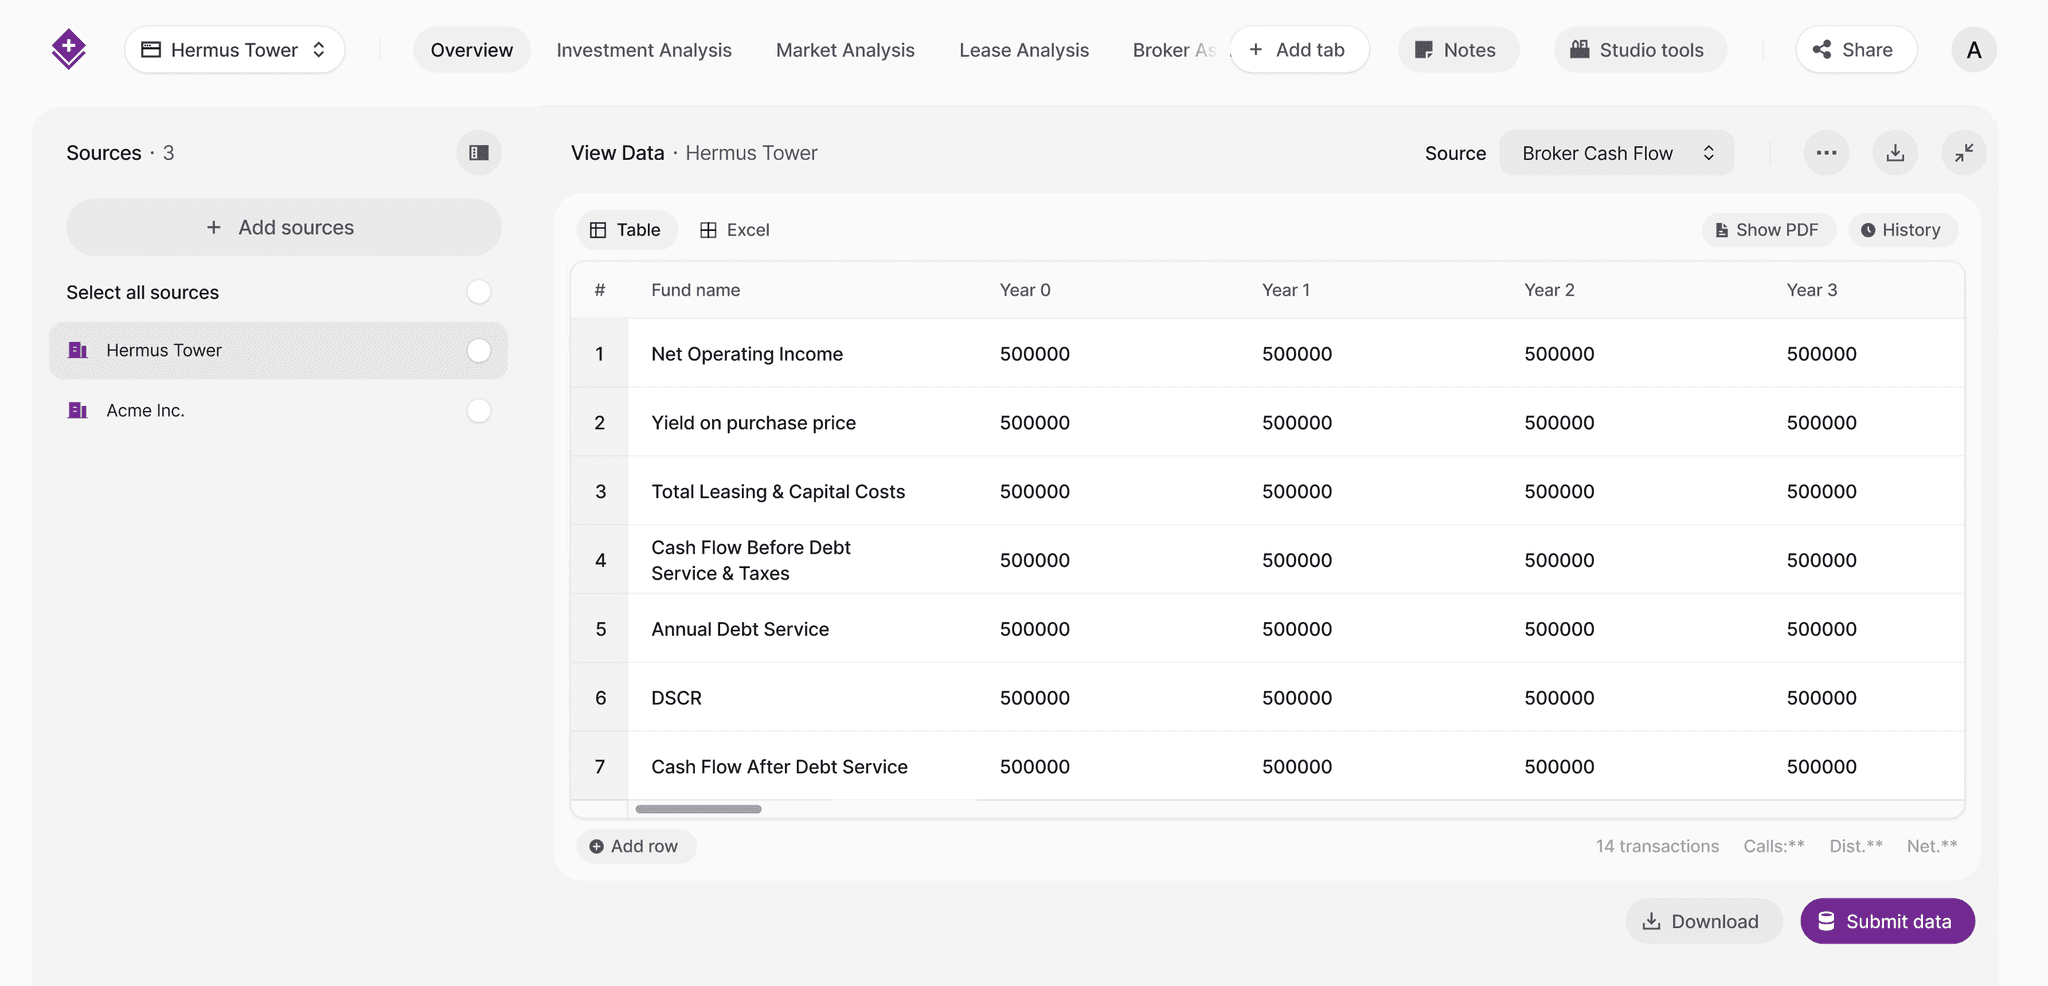Open the more options ellipsis menu
The height and width of the screenshot is (986, 2048).
coord(1826,152)
